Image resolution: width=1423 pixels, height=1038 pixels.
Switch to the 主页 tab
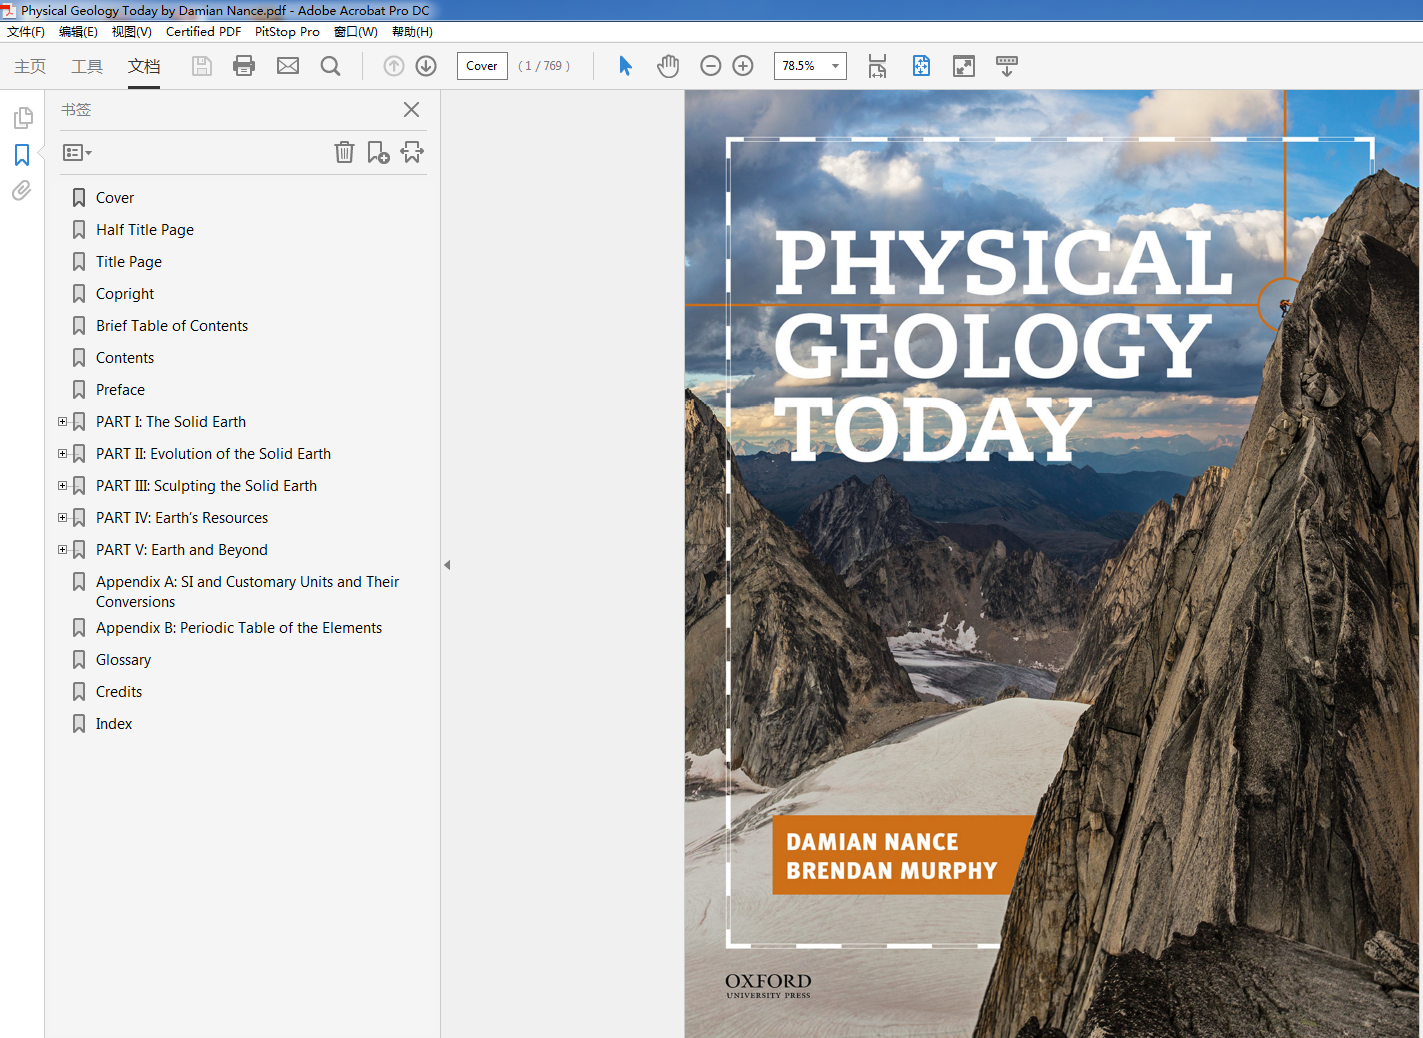tap(30, 66)
